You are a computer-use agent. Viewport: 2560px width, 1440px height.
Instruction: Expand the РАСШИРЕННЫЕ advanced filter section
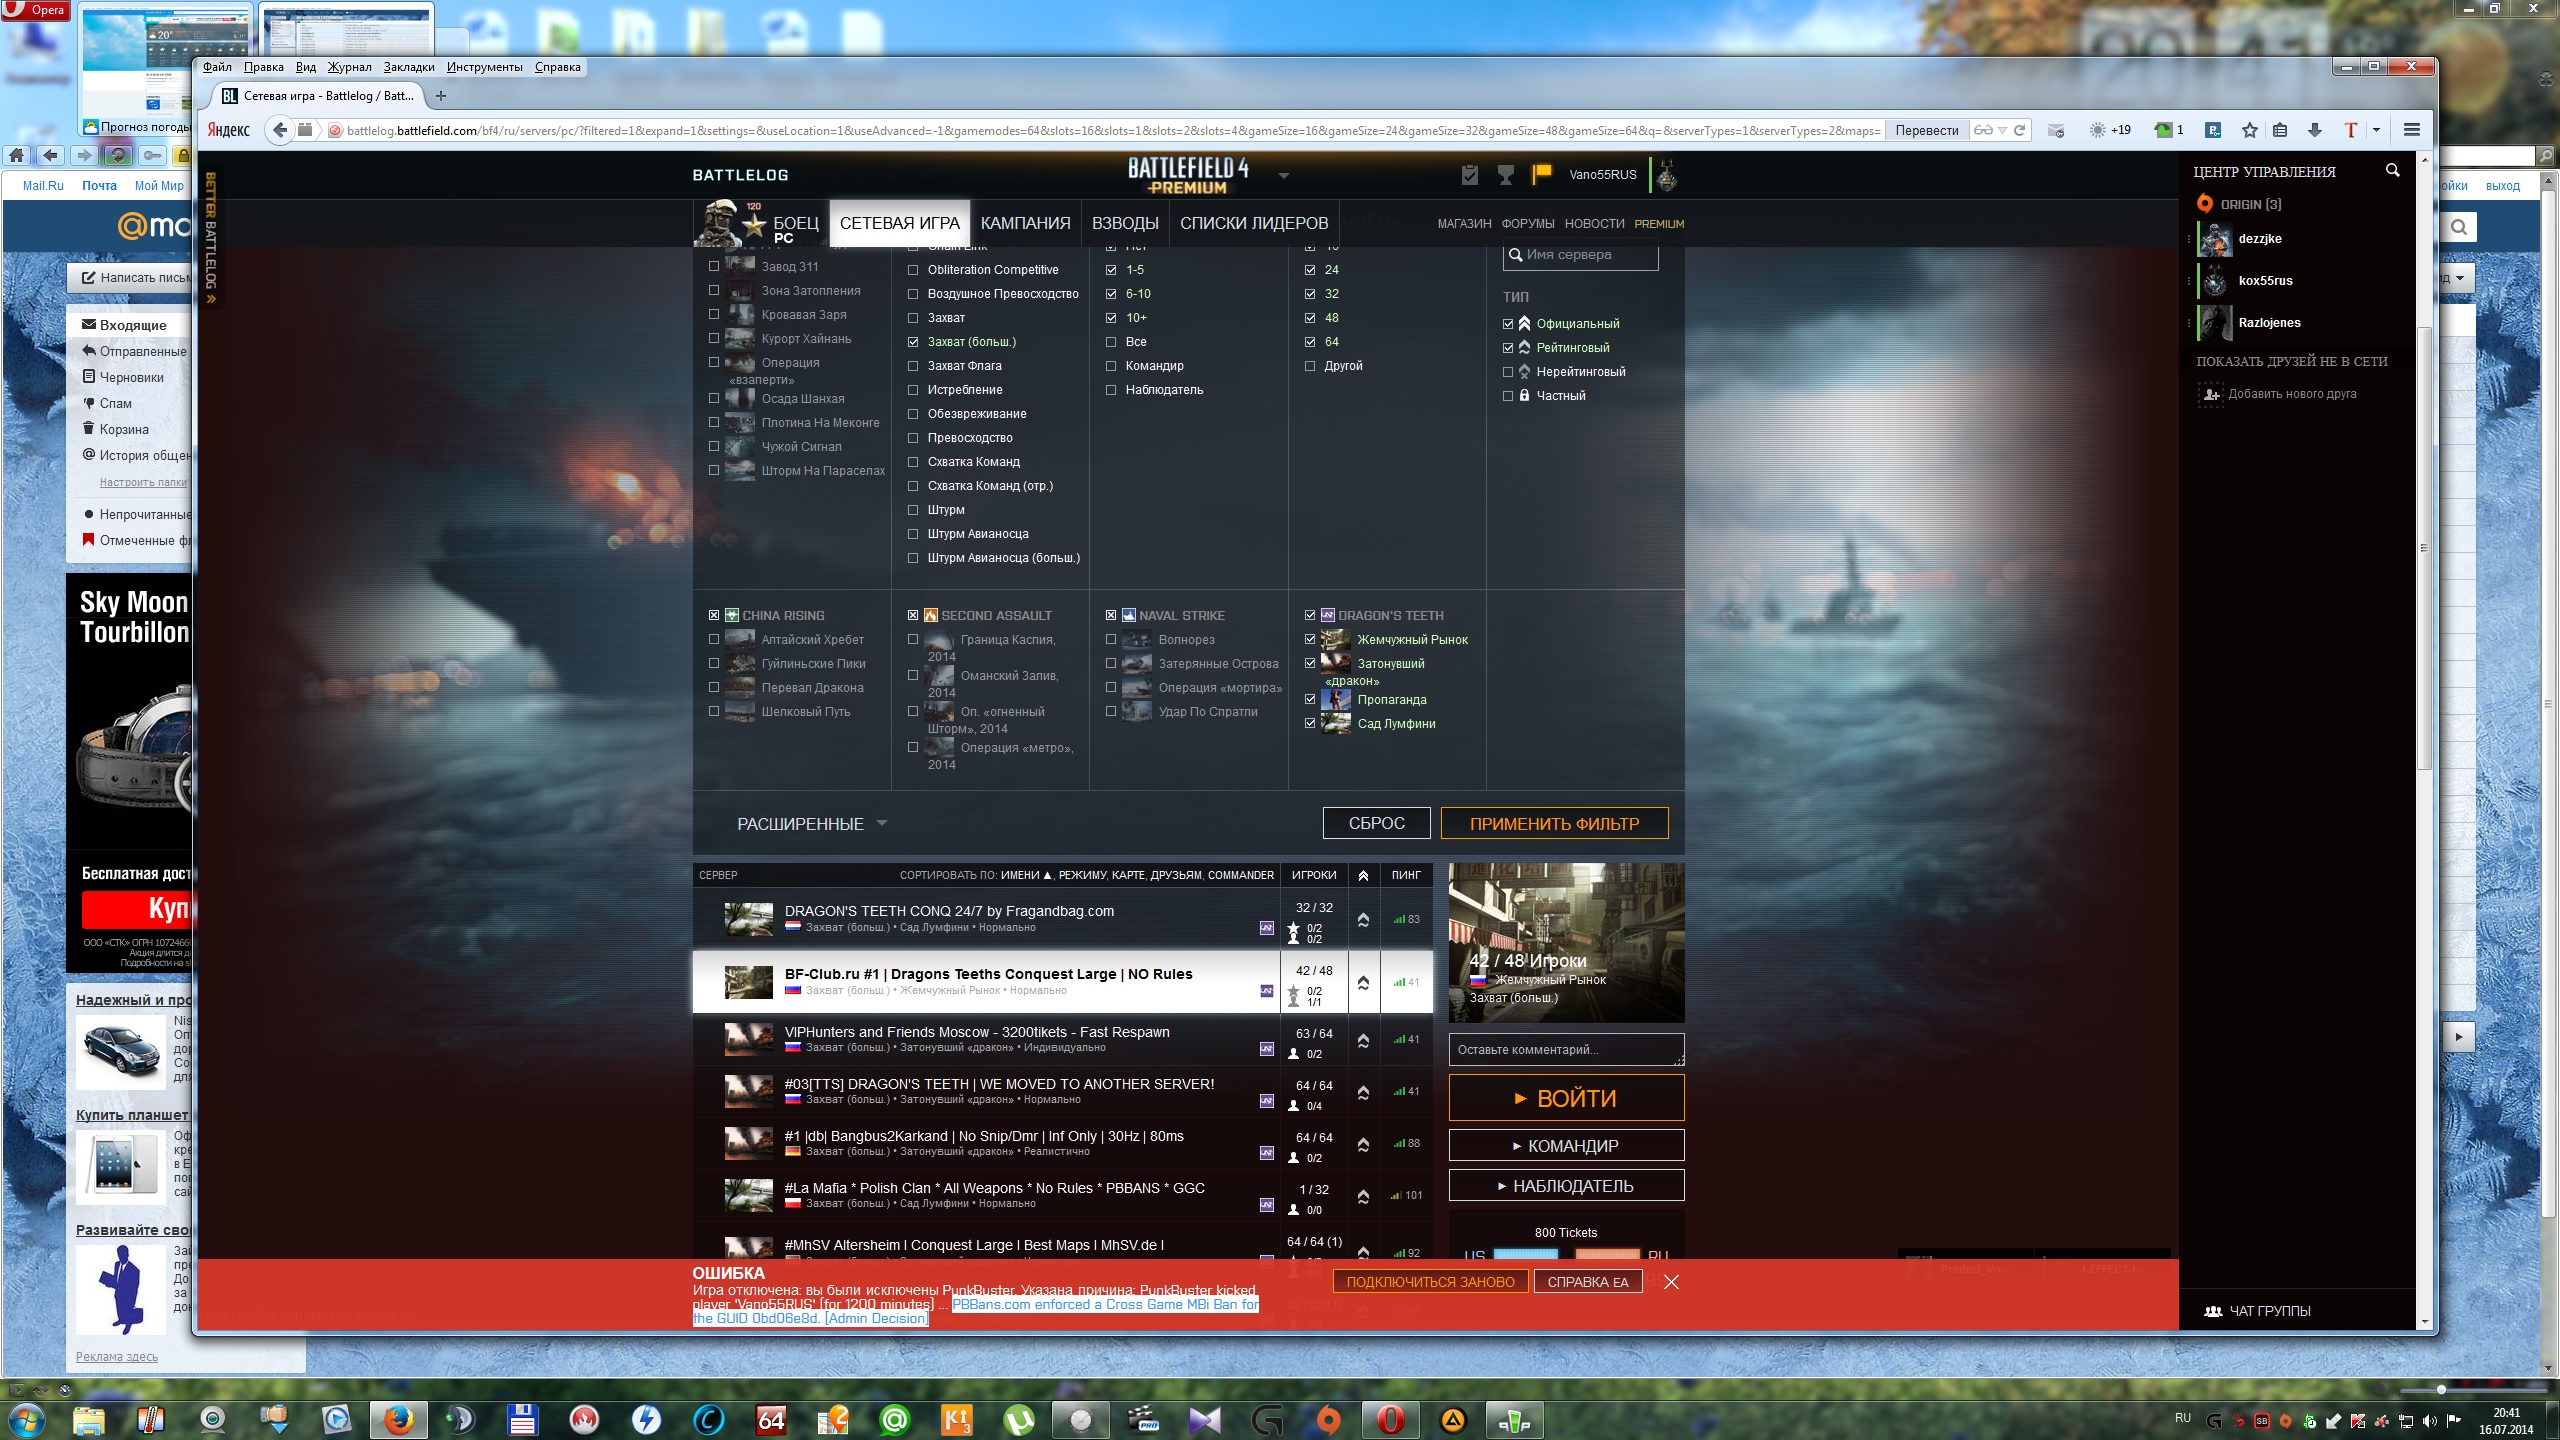(811, 824)
